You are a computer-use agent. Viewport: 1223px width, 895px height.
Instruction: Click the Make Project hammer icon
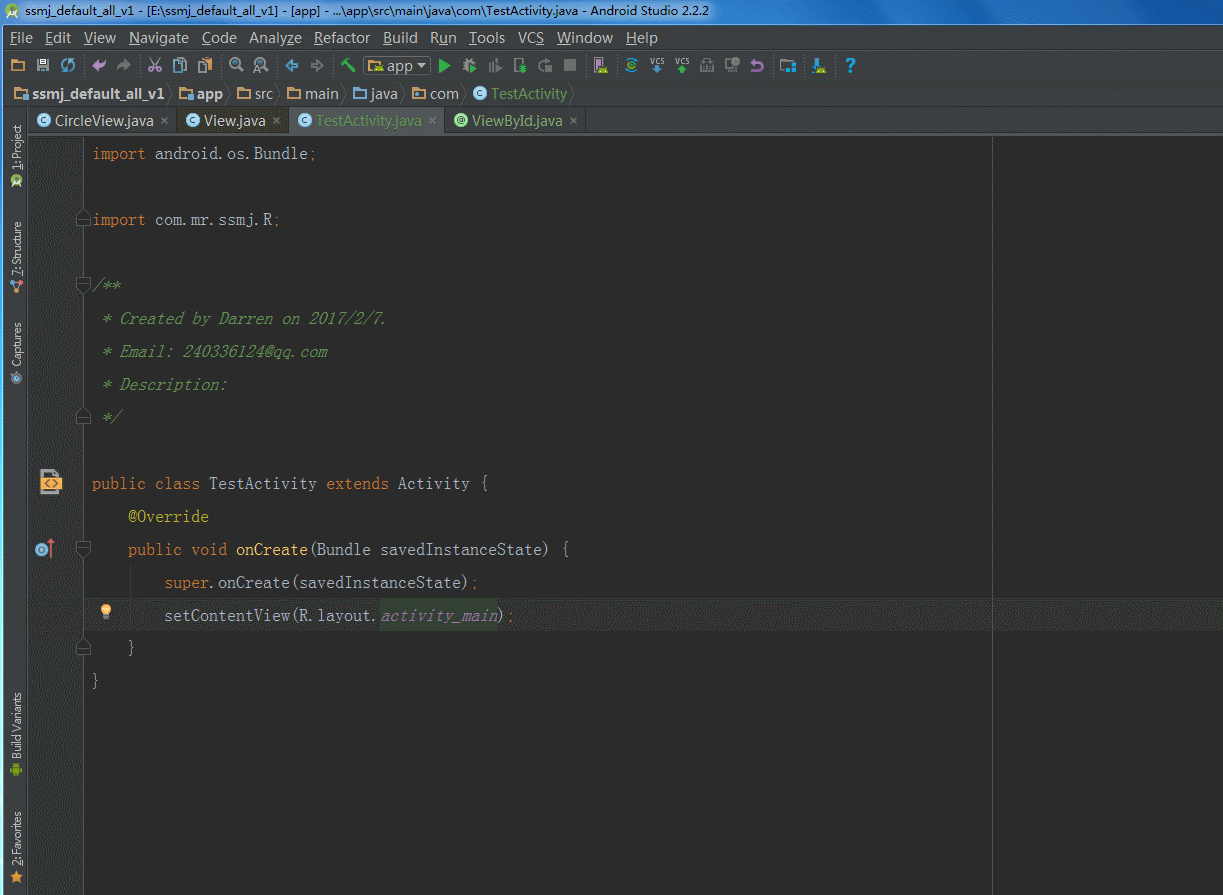click(x=348, y=65)
